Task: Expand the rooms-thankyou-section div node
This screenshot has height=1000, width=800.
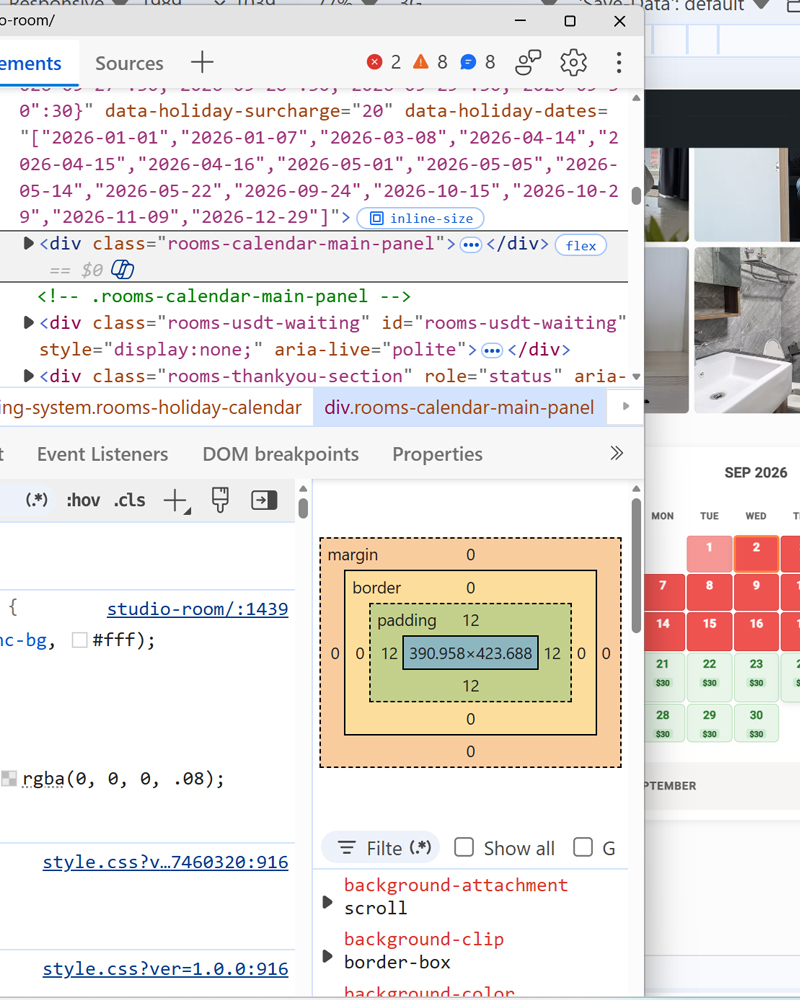Action: click(28, 376)
